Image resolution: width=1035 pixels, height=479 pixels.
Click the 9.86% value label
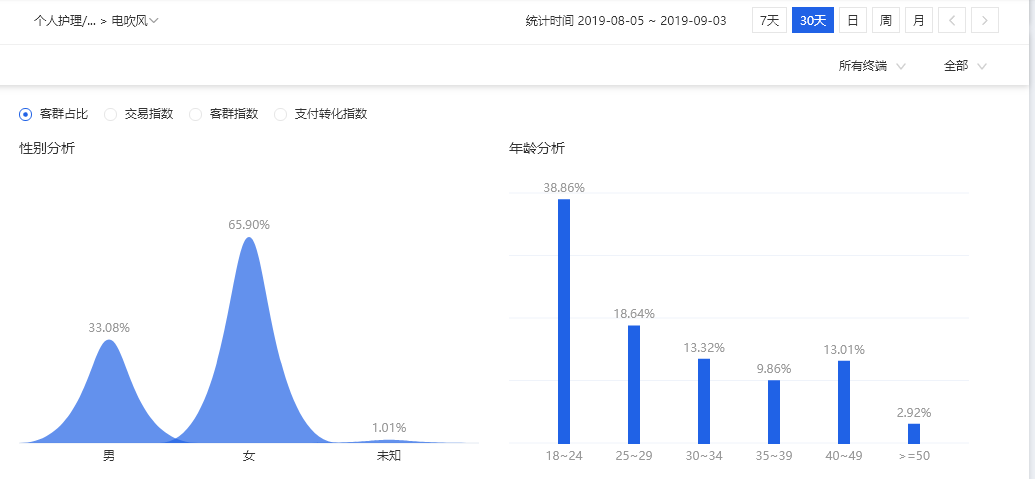pyautogui.click(x=774, y=369)
